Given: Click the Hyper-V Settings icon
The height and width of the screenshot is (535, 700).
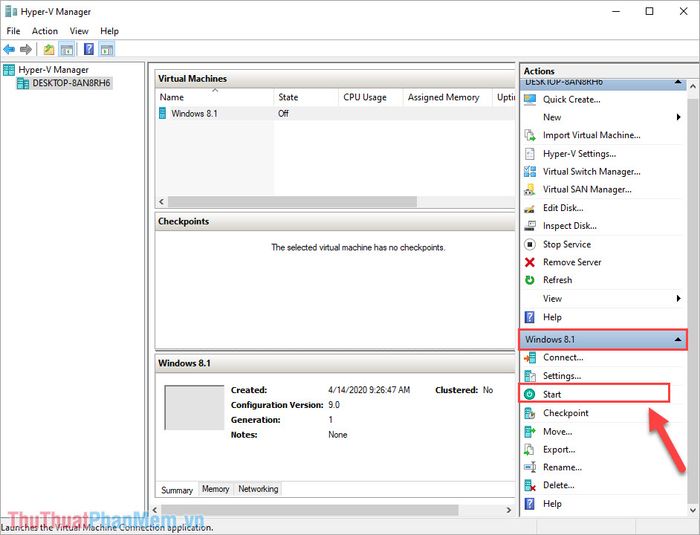Looking at the screenshot, I should point(530,154).
